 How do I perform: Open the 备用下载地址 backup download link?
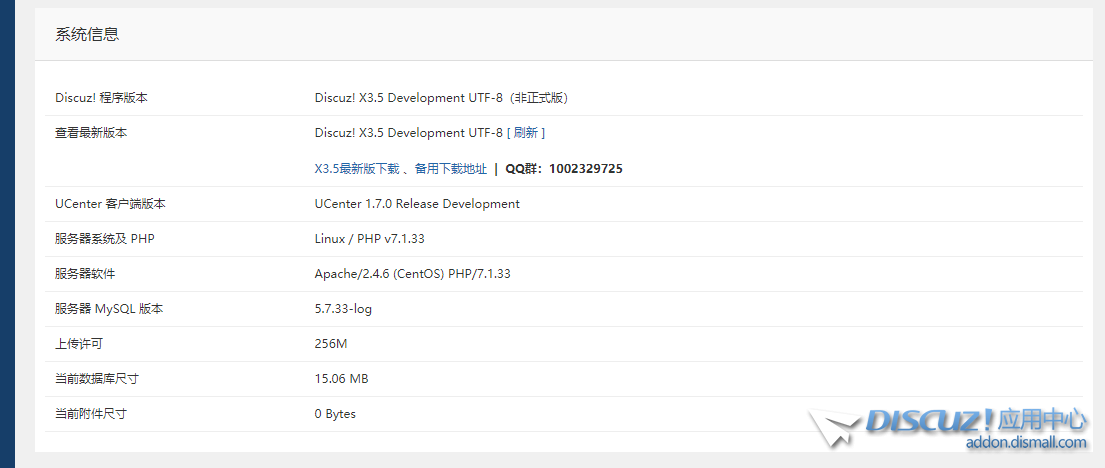pos(450,168)
